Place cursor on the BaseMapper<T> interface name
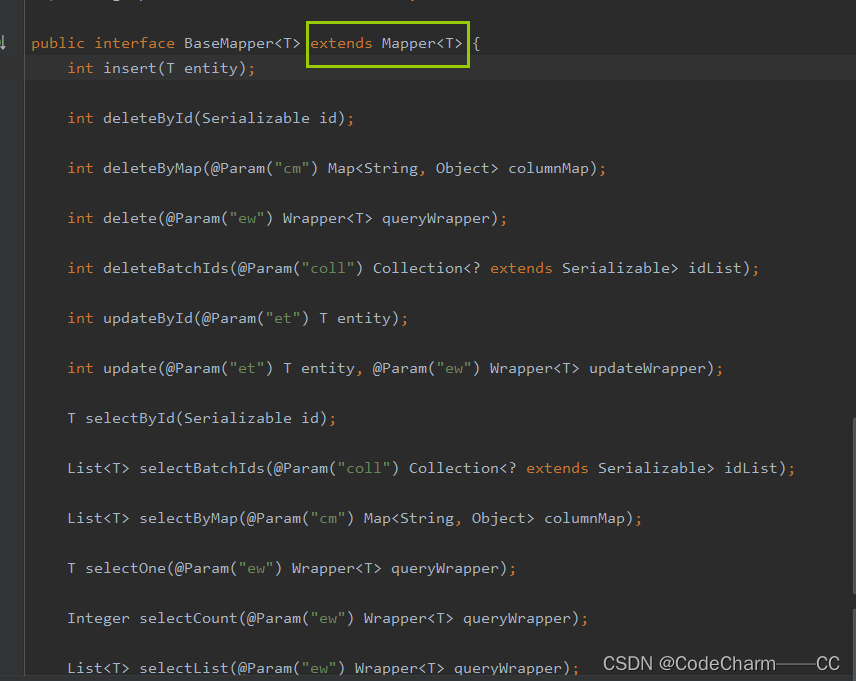 (242, 43)
